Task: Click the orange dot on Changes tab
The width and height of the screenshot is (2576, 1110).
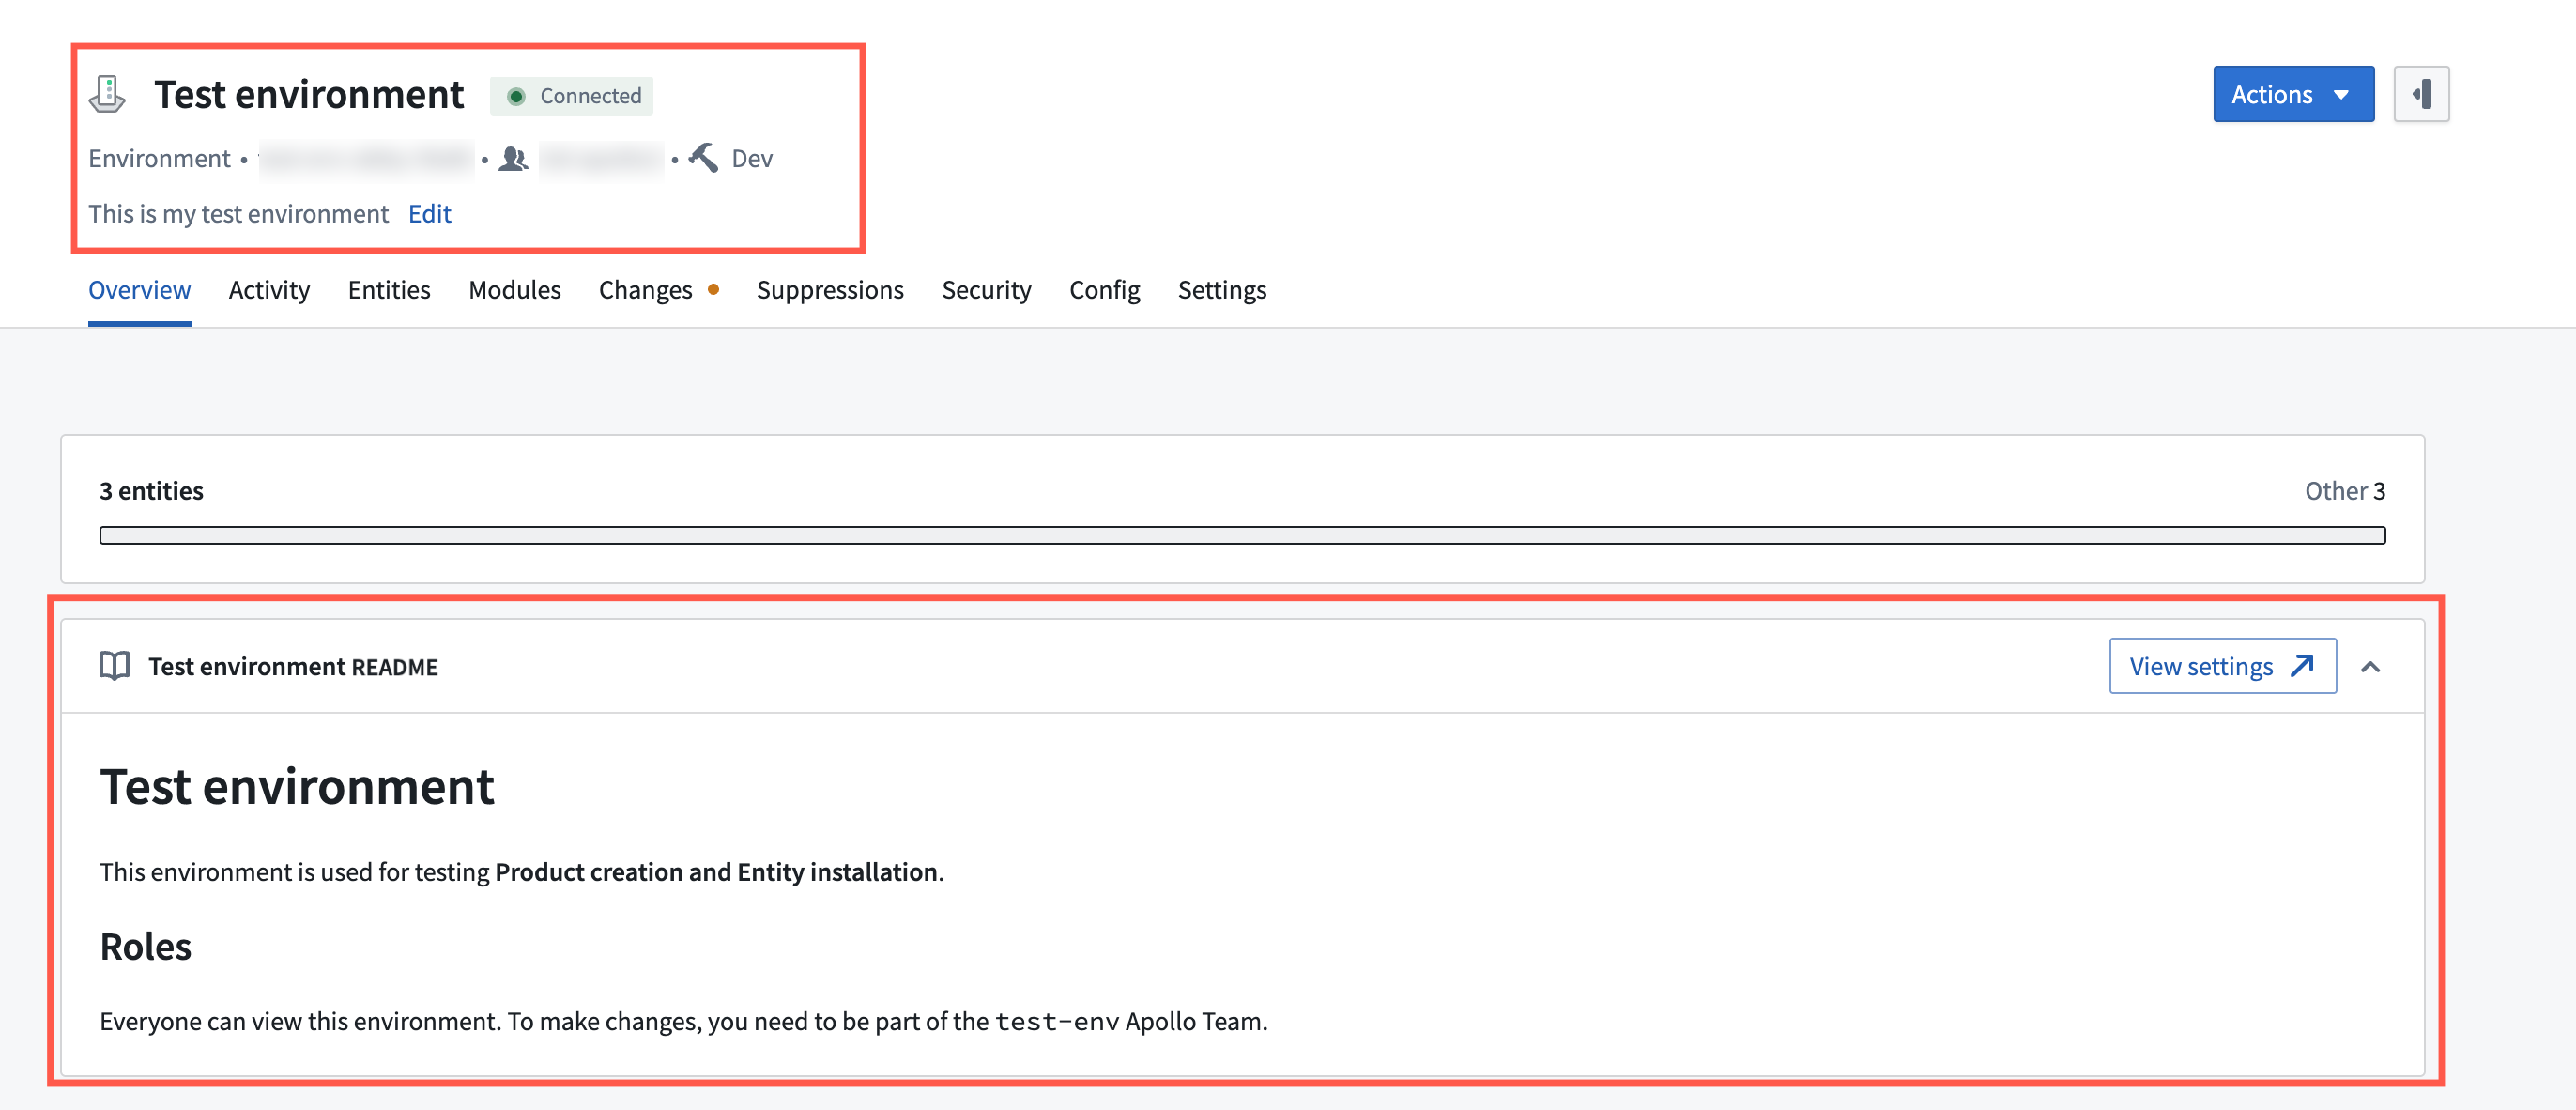Action: [x=713, y=289]
